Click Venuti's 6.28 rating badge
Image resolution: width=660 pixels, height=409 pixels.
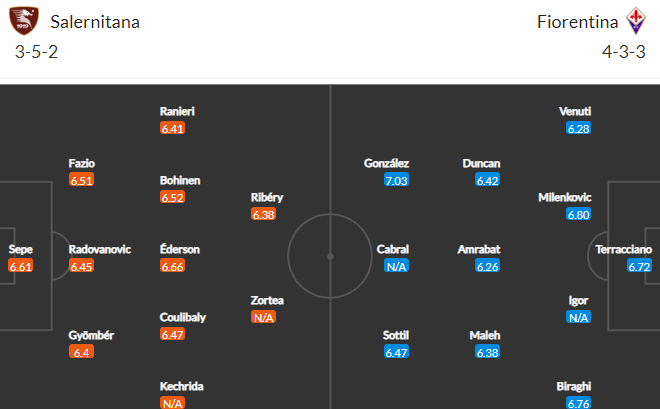click(578, 128)
